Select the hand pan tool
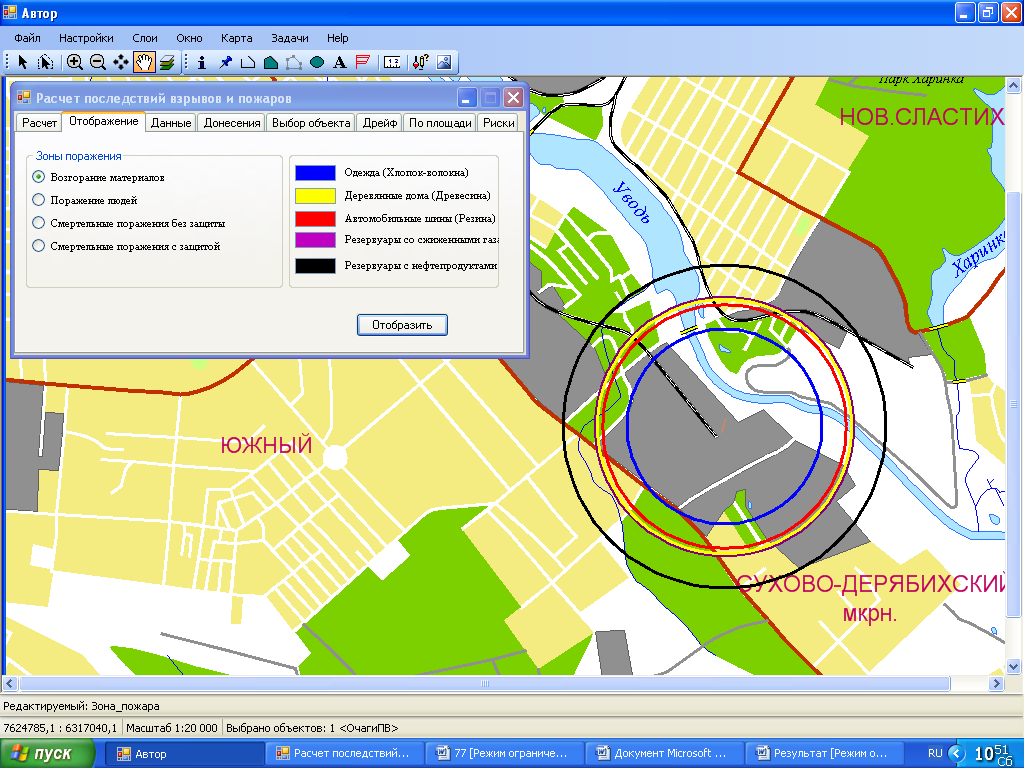This screenshot has width=1024, height=768. pos(144,62)
